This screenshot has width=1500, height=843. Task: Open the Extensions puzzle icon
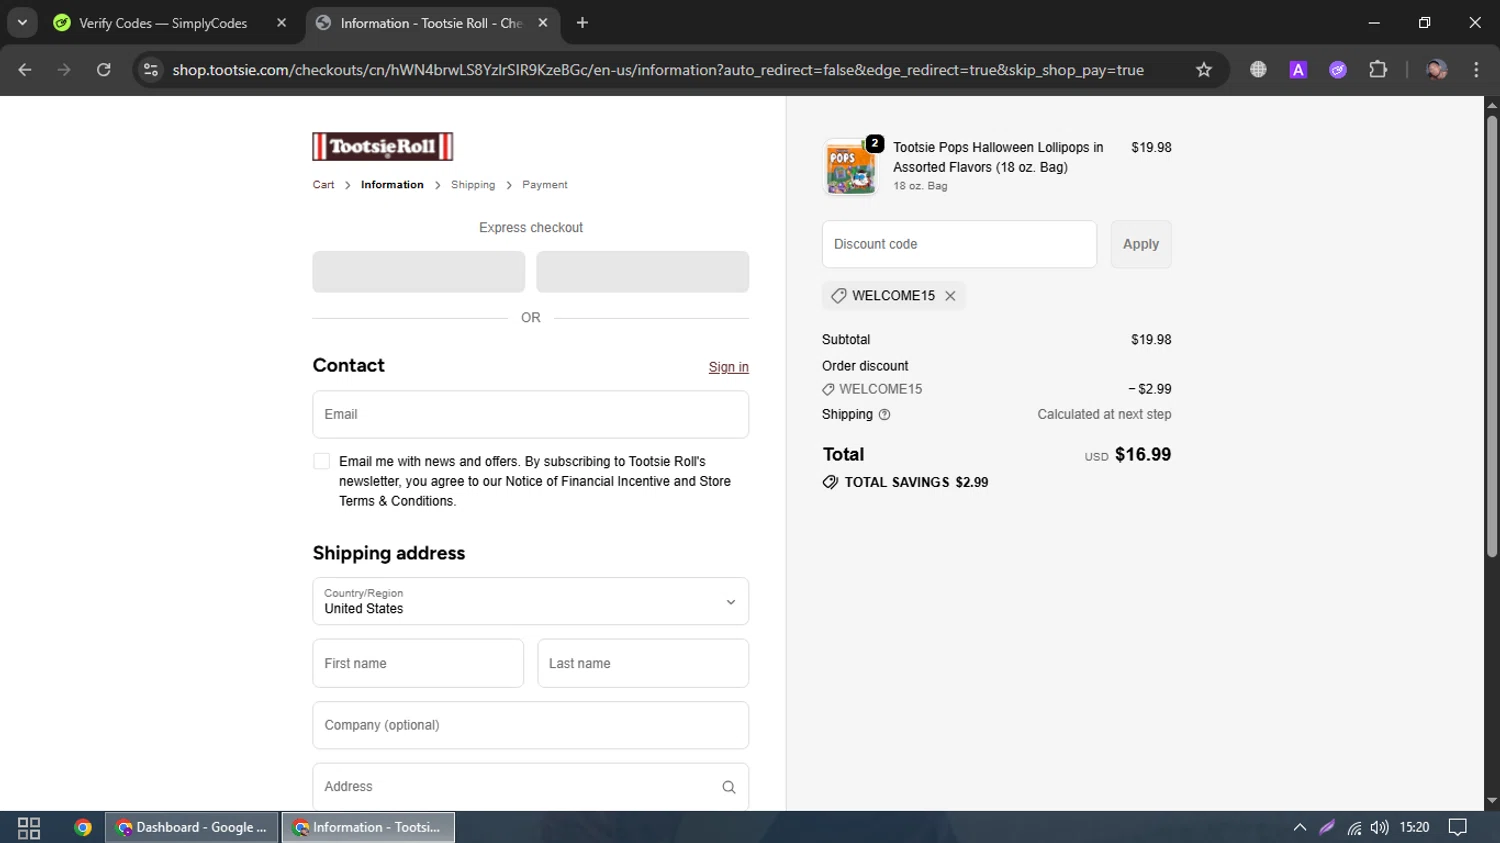pyautogui.click(x=1378, y=70)
